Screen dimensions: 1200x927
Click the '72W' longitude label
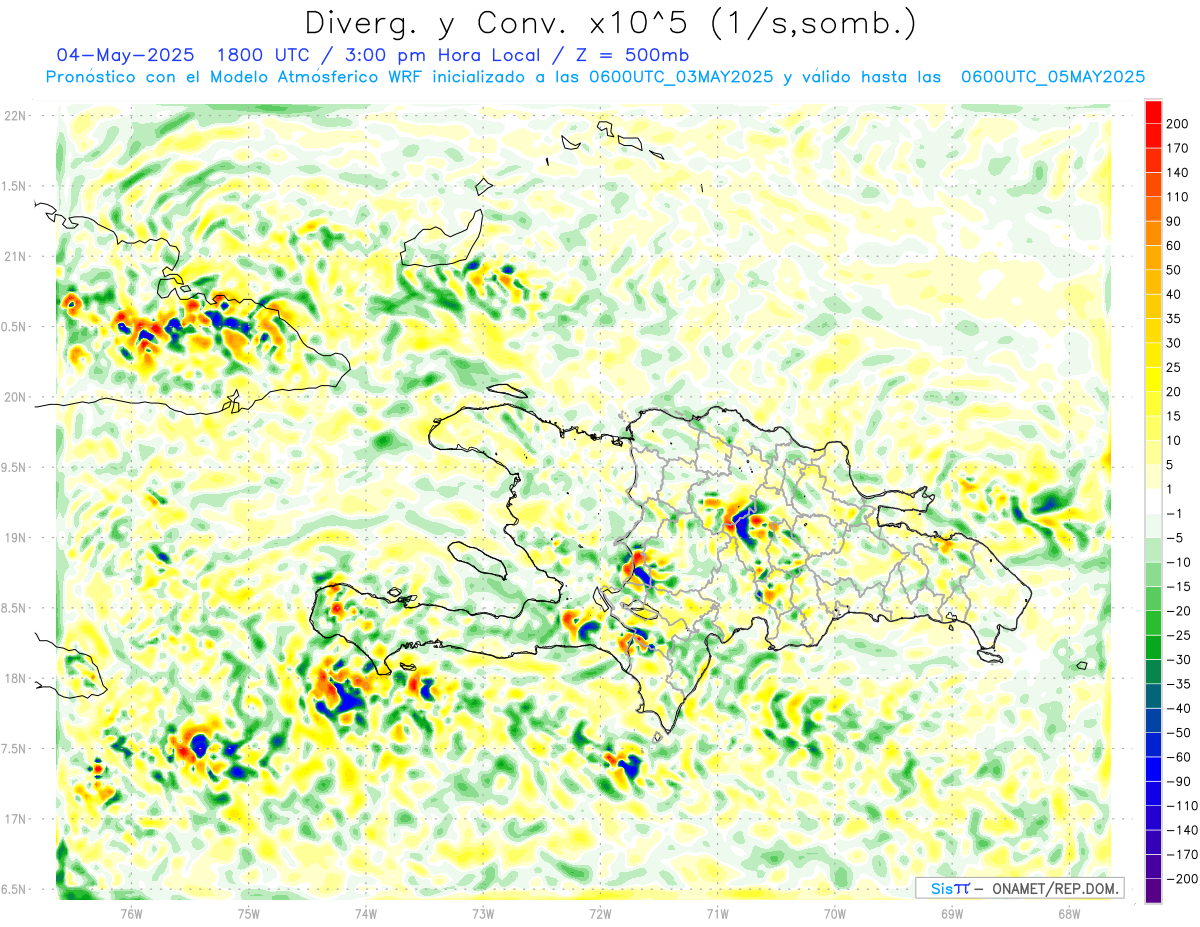click(x=600, y=912)
